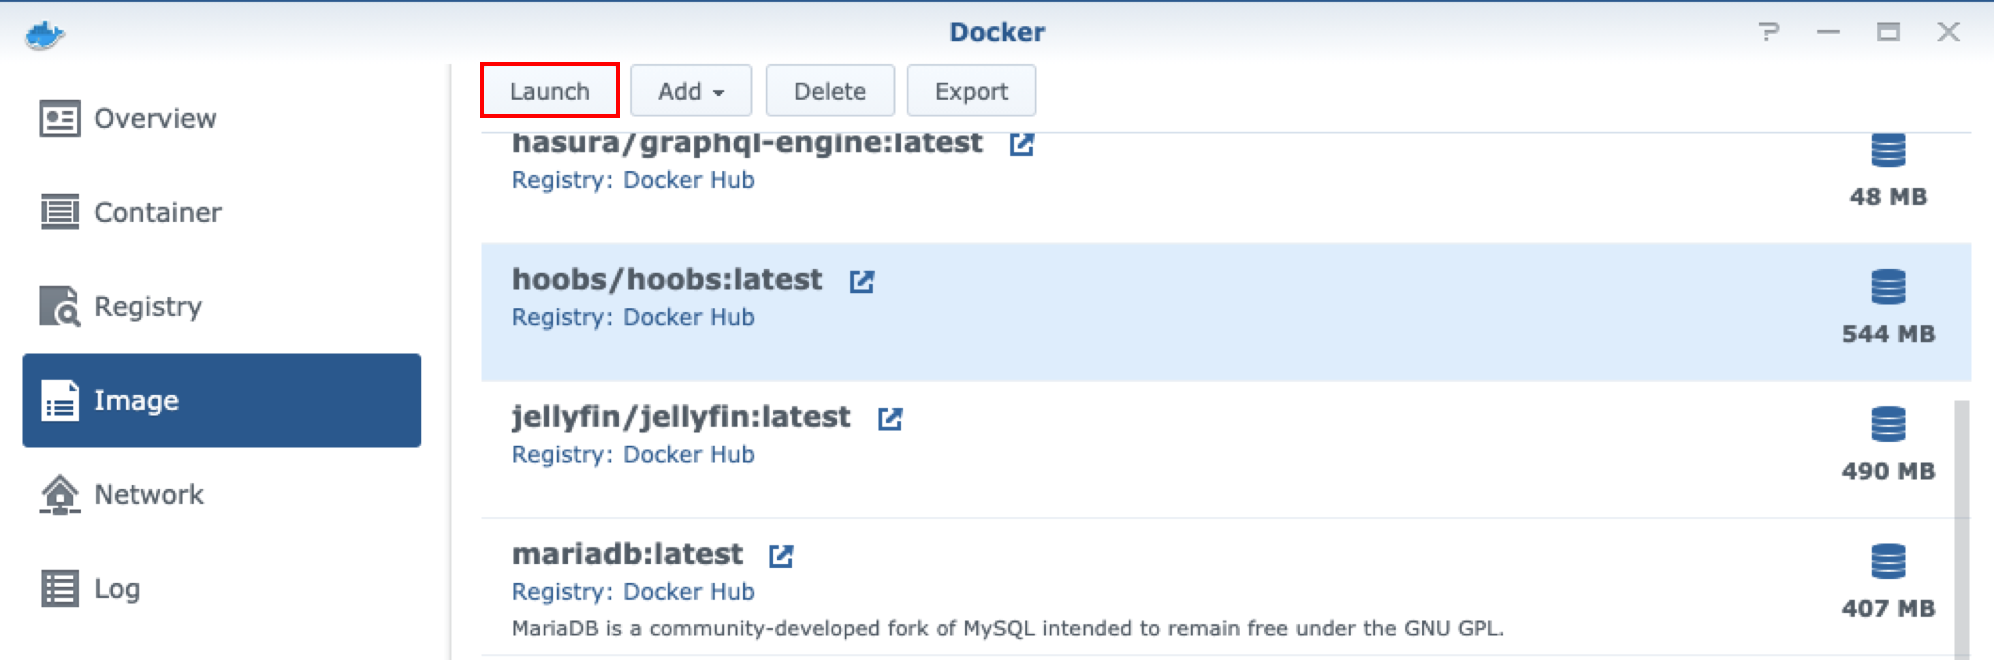
Task: Delete the selected image
Action: click(830, 91)
